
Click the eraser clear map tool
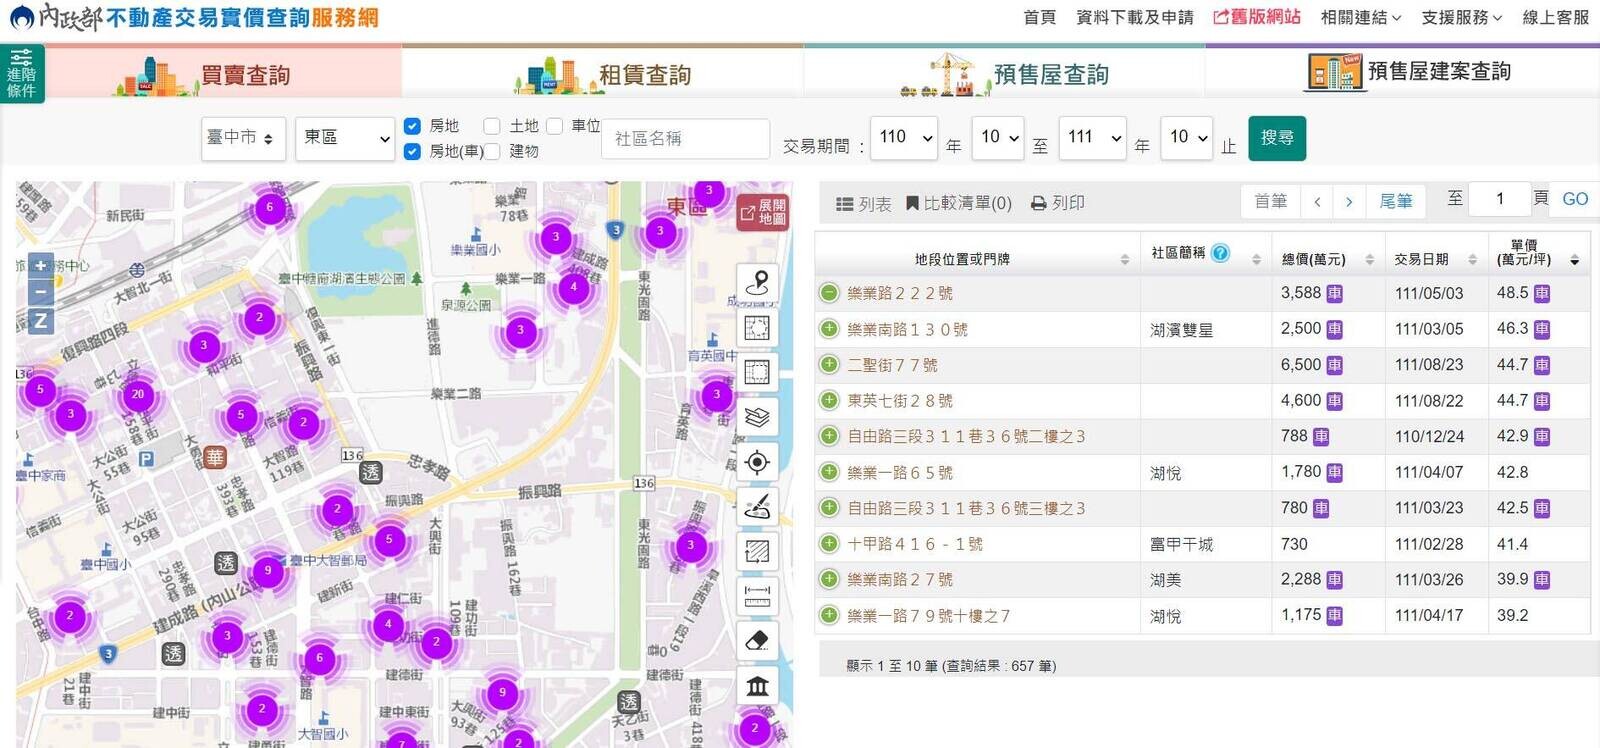tap(757, 640)
